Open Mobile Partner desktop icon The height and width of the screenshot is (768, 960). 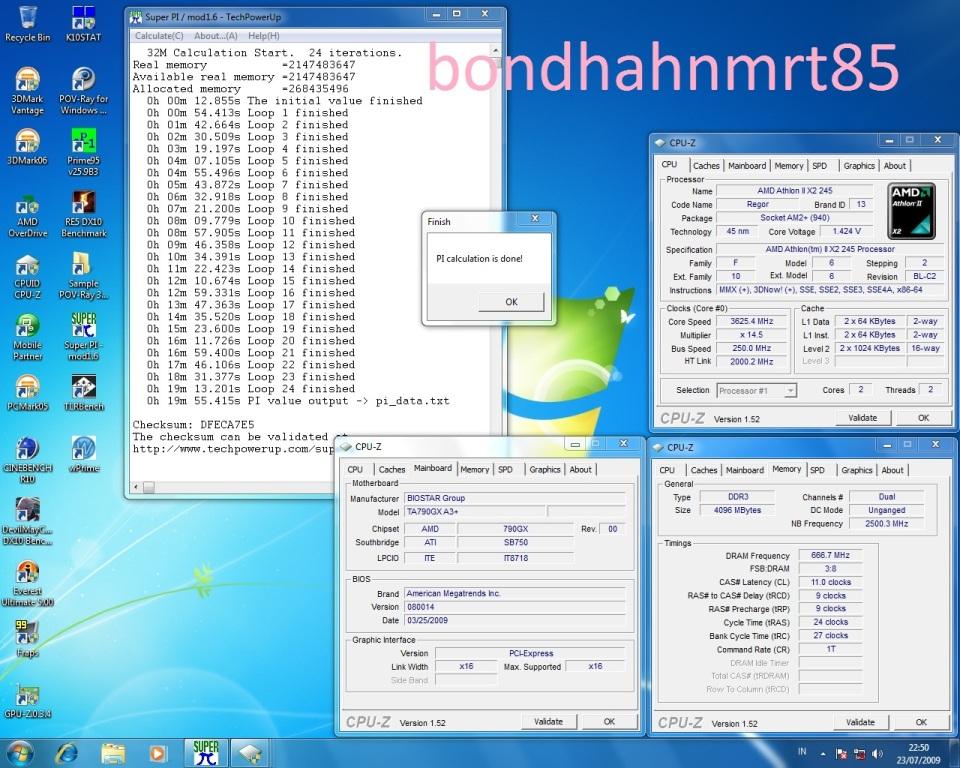[x=28, y=337]
